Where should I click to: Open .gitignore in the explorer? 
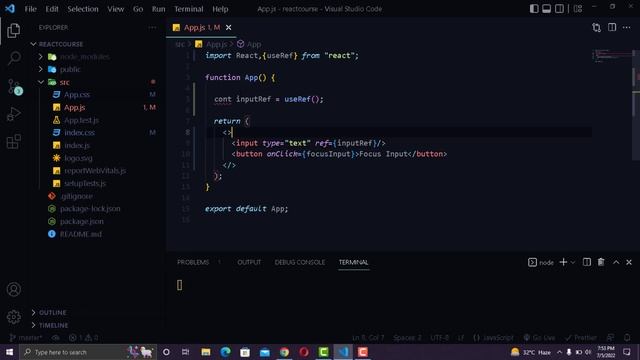pyautogui.click(x=76, y=196)
